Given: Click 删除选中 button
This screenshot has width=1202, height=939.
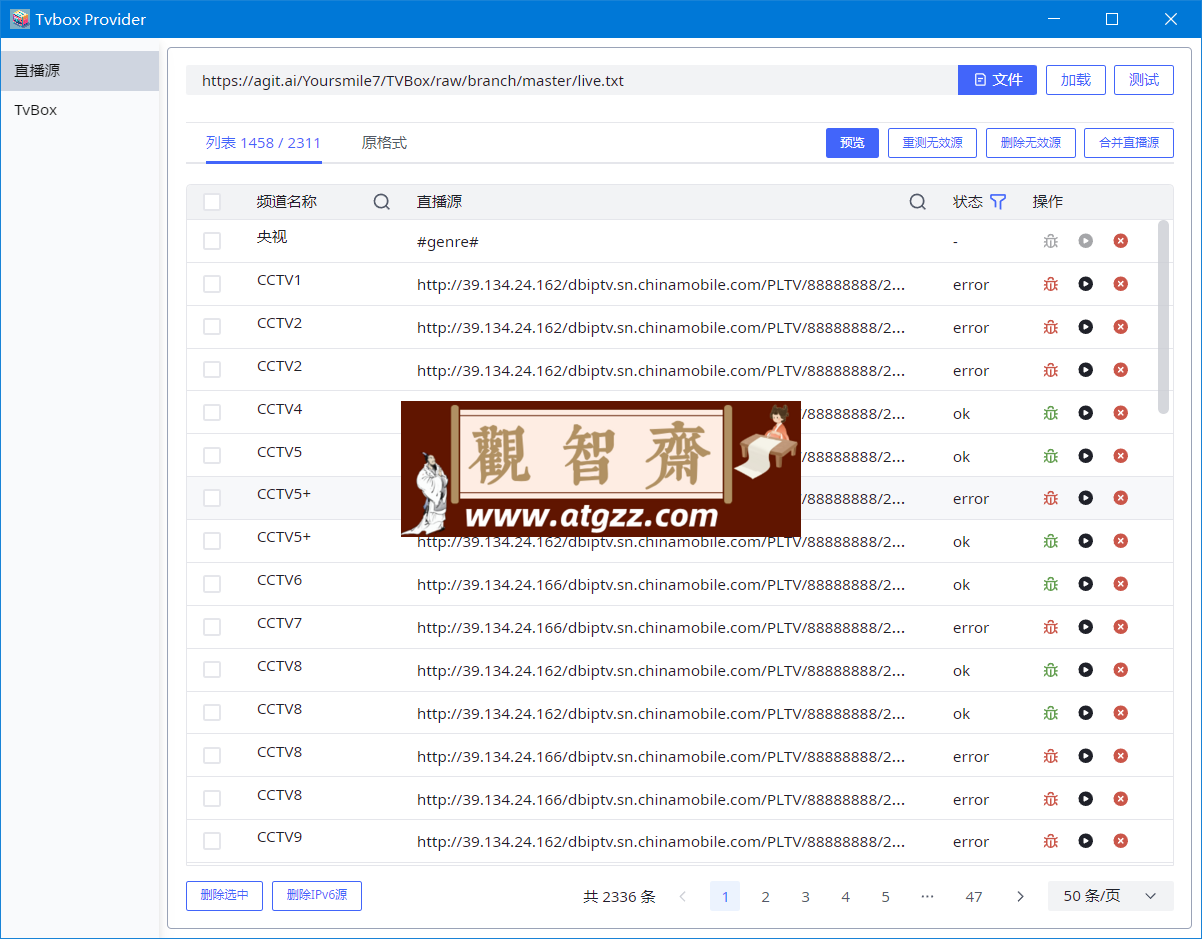Looking at the screenshot, I should tap(224, 896).
